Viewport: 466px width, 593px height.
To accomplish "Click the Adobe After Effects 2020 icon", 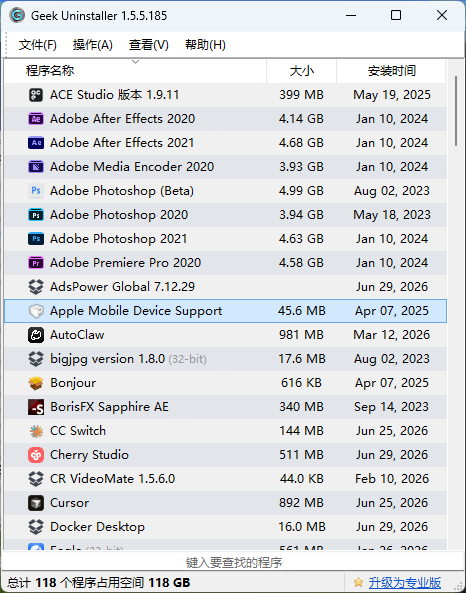I will (36, 119).
